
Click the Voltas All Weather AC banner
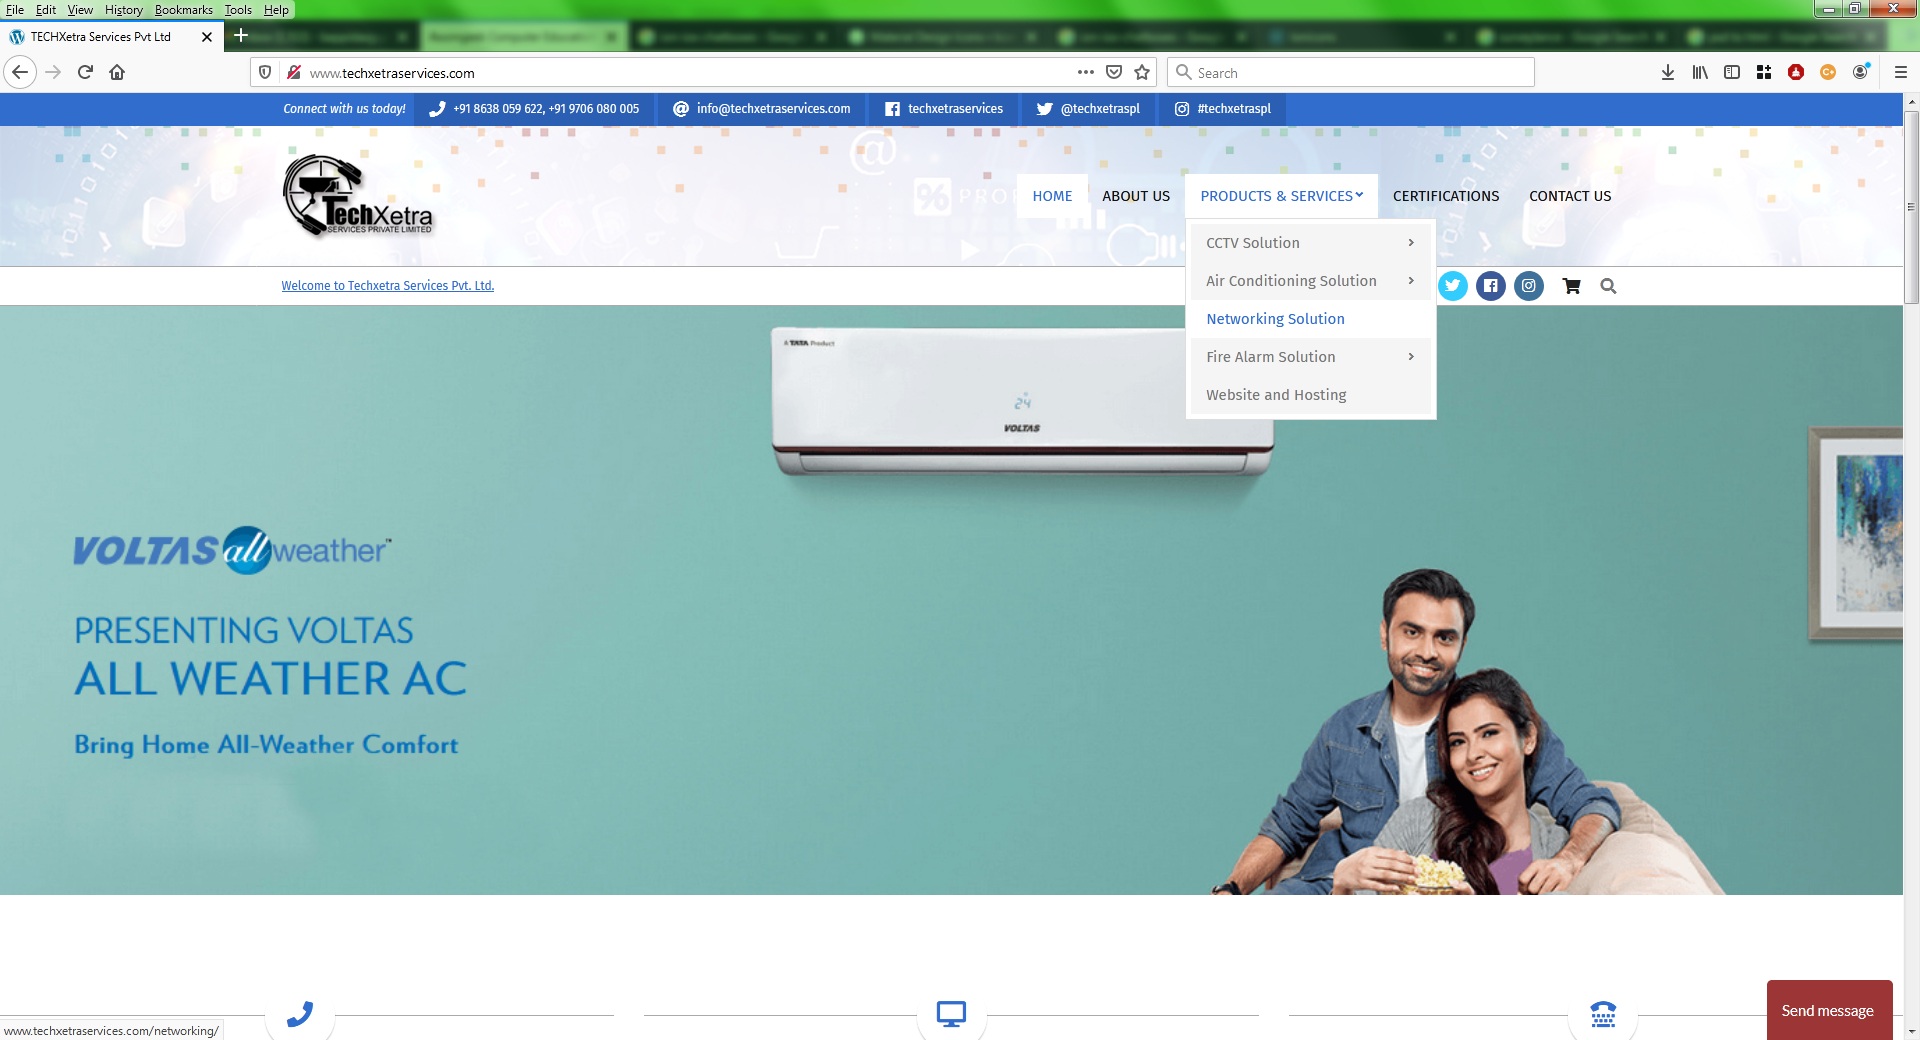951,600
